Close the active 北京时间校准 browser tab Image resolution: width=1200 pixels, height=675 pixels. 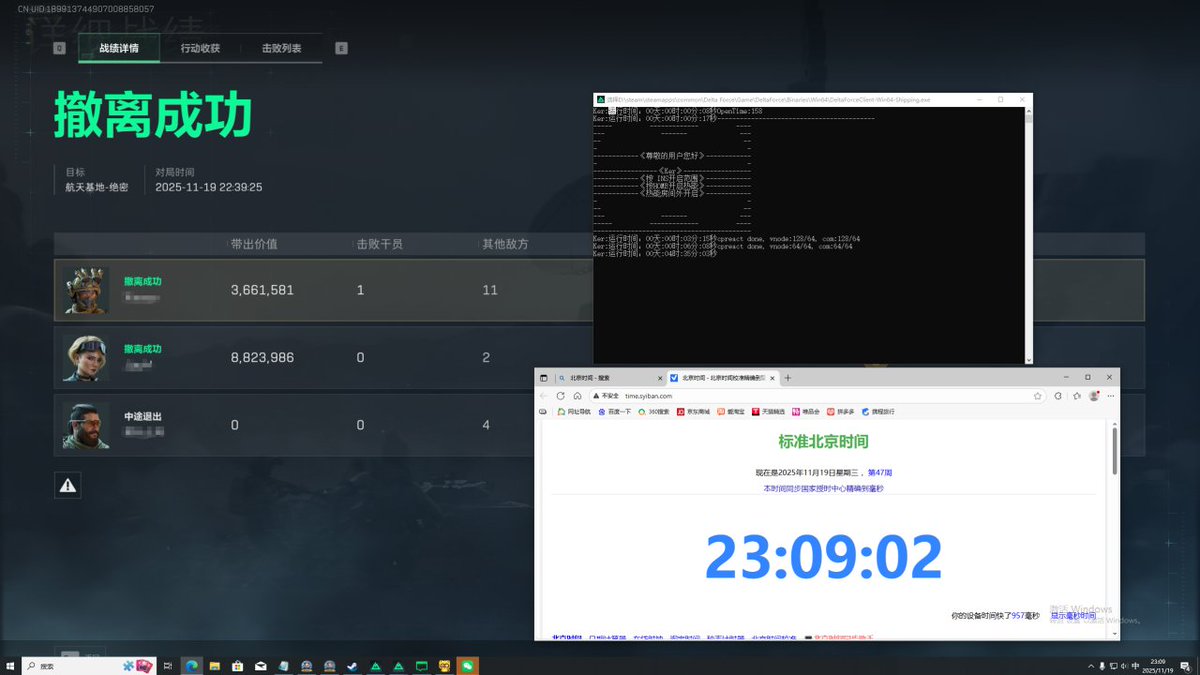coord(772,378)
